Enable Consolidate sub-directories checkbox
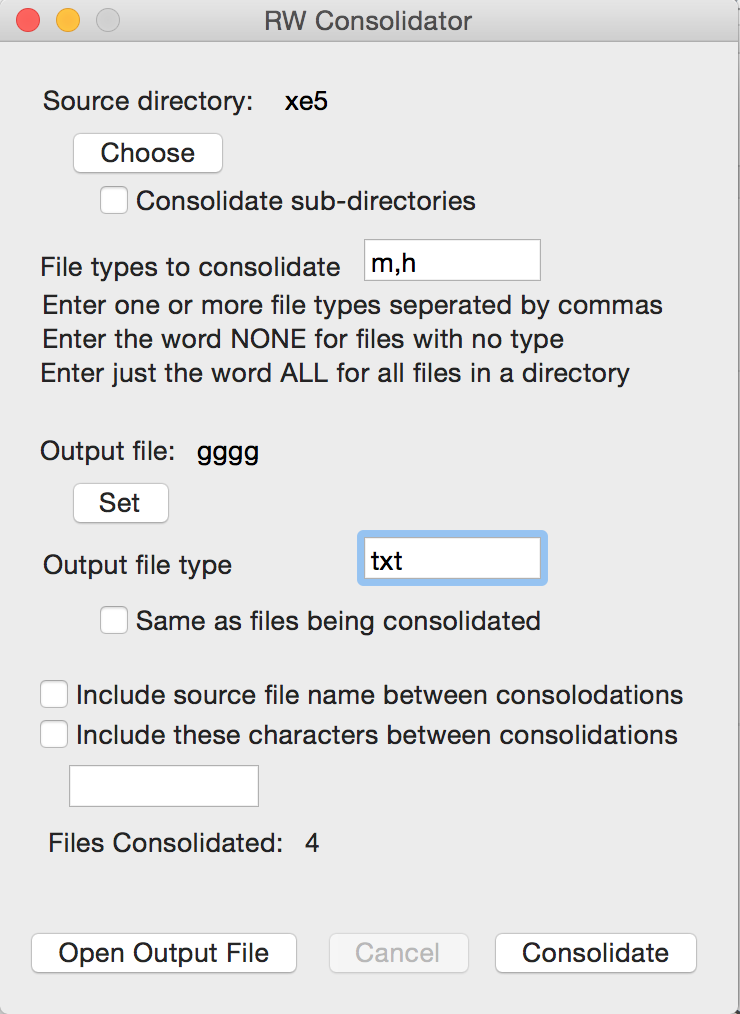The image size is (740, 1014). click(114, 200)
